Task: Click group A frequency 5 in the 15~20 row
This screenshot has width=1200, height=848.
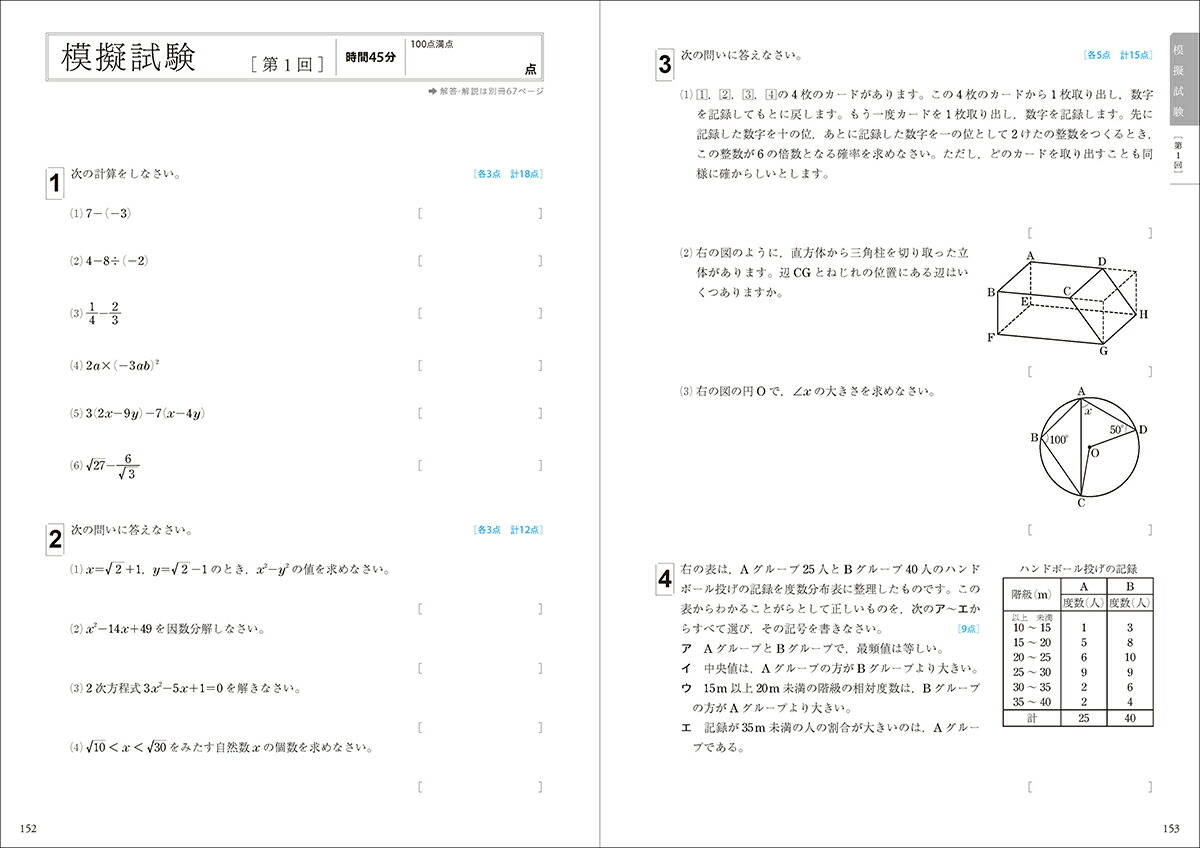Action: tap(1082, 642)
